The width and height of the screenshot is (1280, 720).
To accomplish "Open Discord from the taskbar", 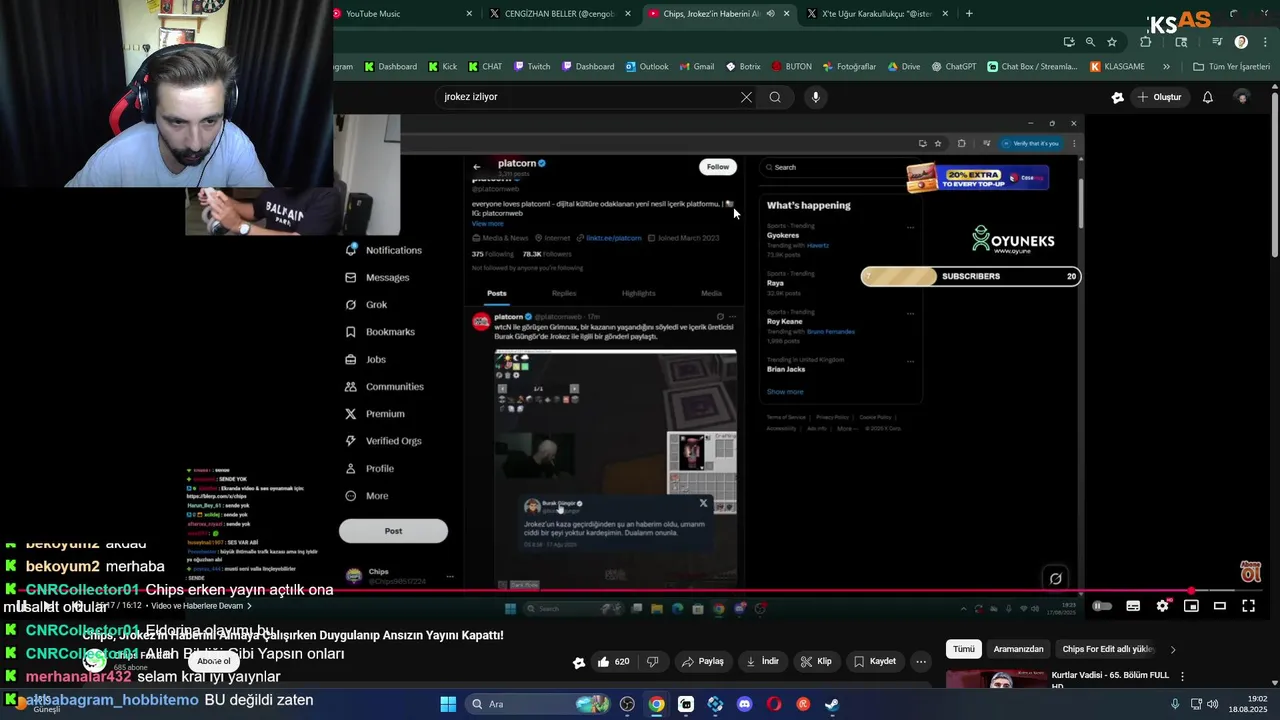I will point(744,704).
